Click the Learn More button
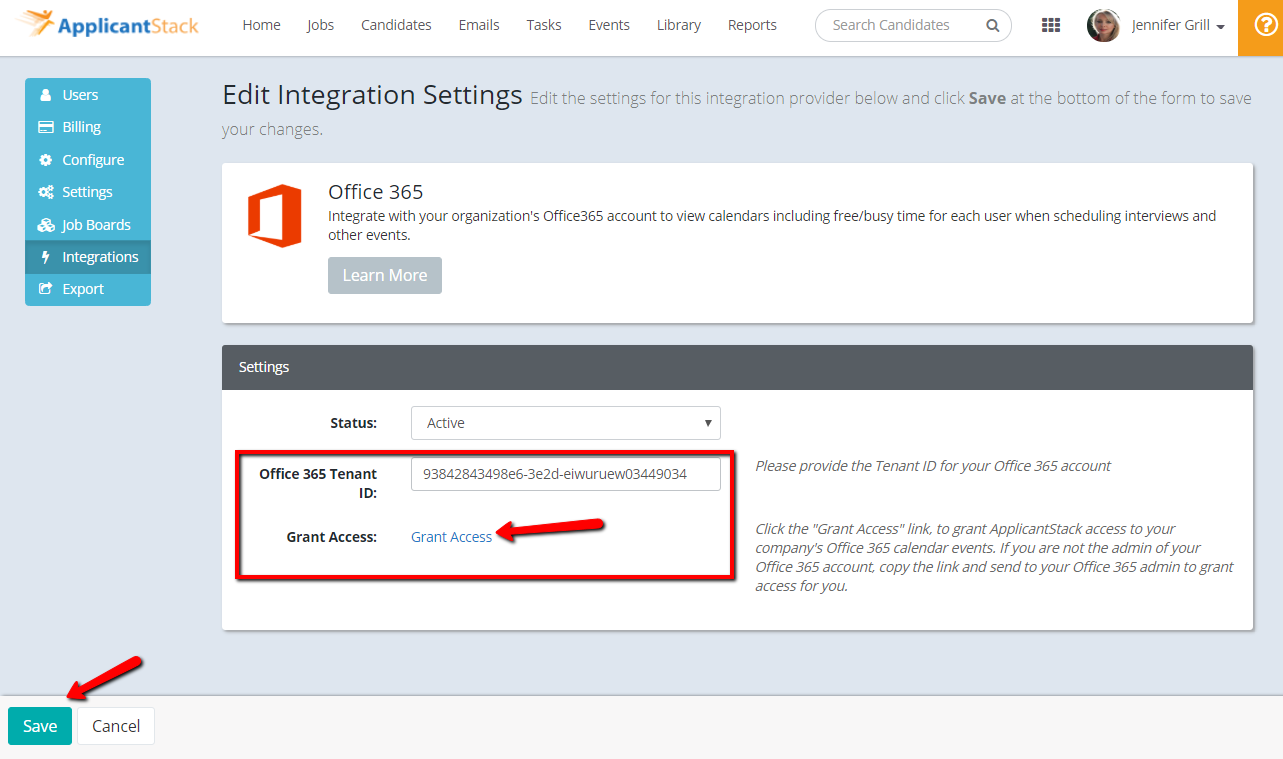The image size is (1283, 759). point(385,275)
